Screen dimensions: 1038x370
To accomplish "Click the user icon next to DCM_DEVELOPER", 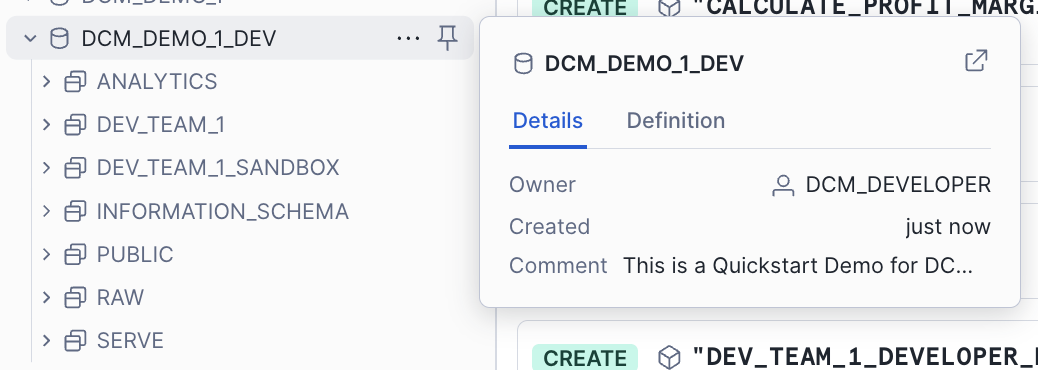I will tap(783, 185).
